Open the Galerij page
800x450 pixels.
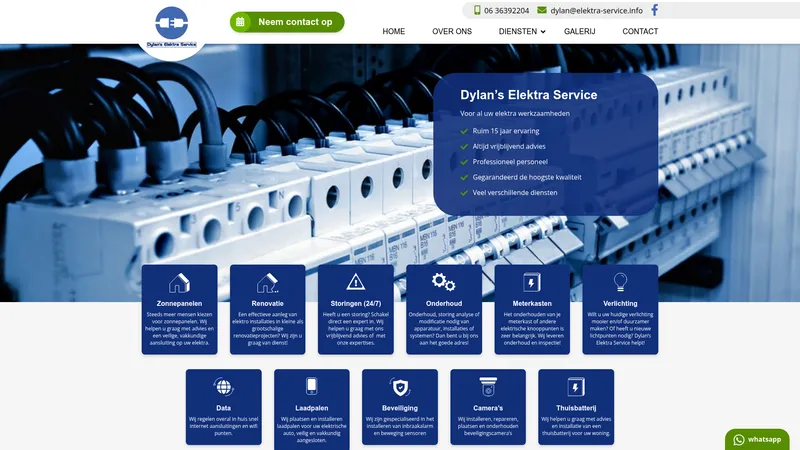(580, 31)
